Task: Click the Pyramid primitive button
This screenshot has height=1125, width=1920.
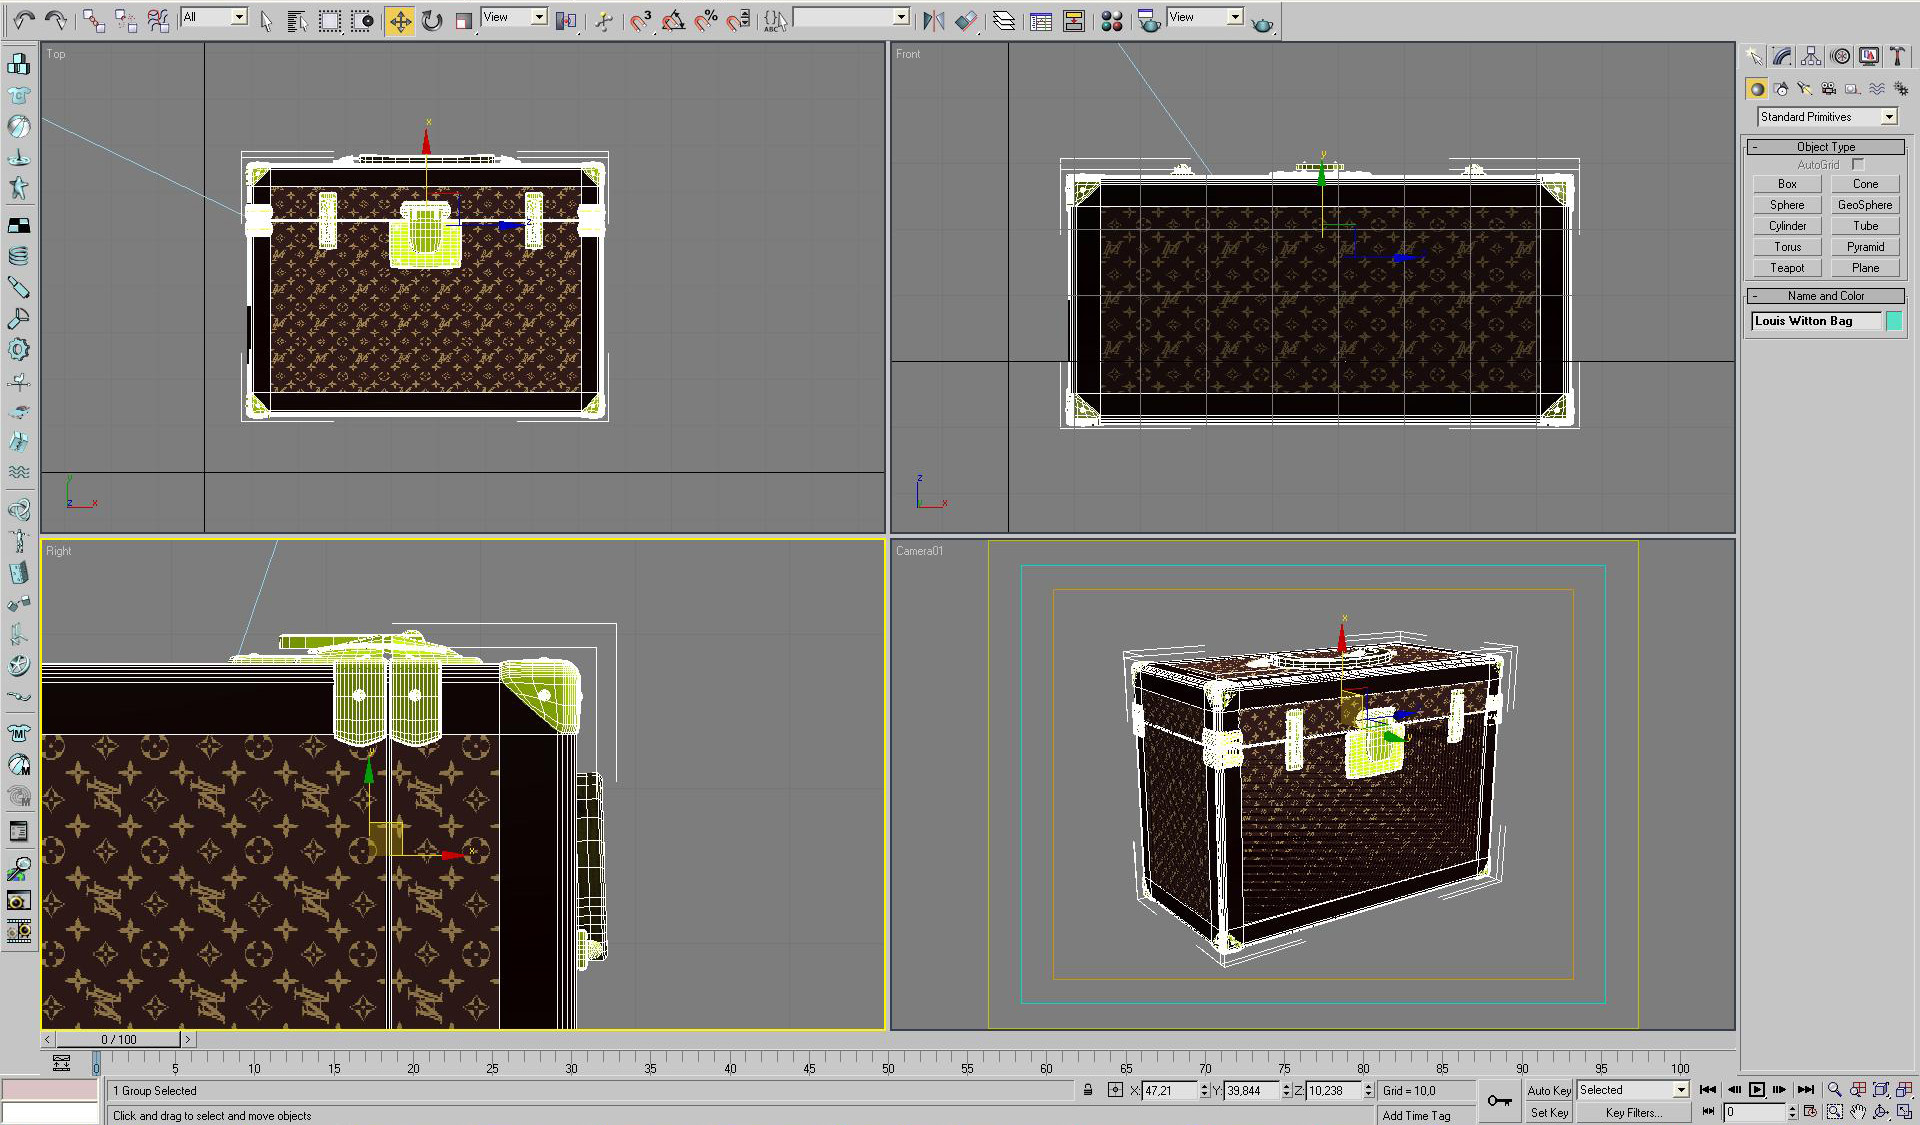Action: (x=1865, y=247)
